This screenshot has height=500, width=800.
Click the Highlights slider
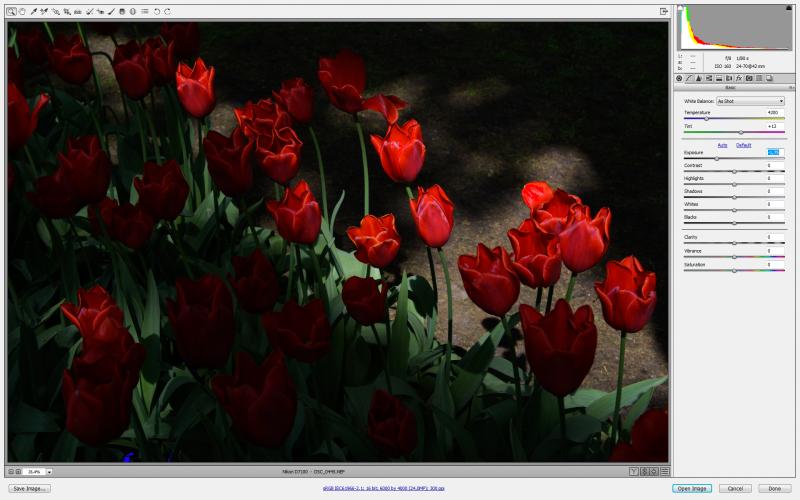[x=734, y=184]
